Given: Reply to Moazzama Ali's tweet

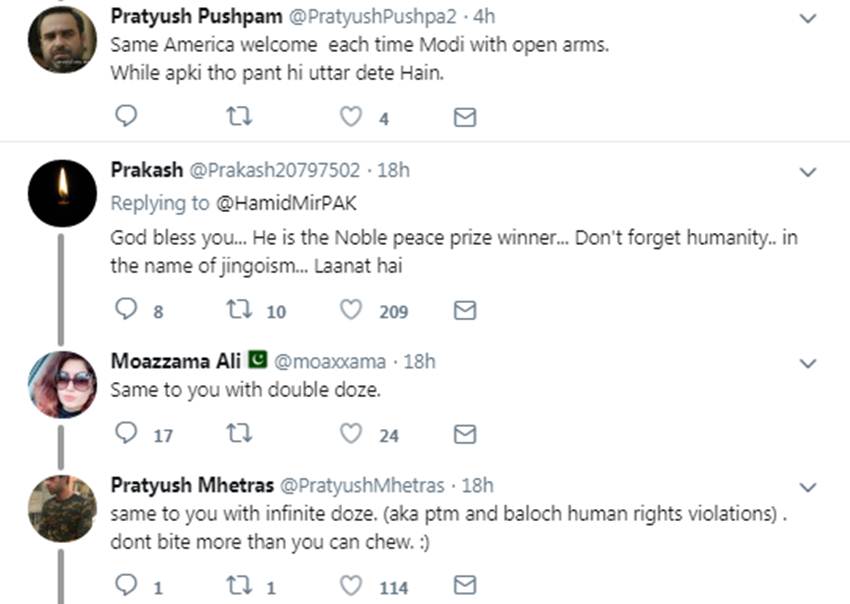Looking at the screenshot, I should click(x=126, y=434).
